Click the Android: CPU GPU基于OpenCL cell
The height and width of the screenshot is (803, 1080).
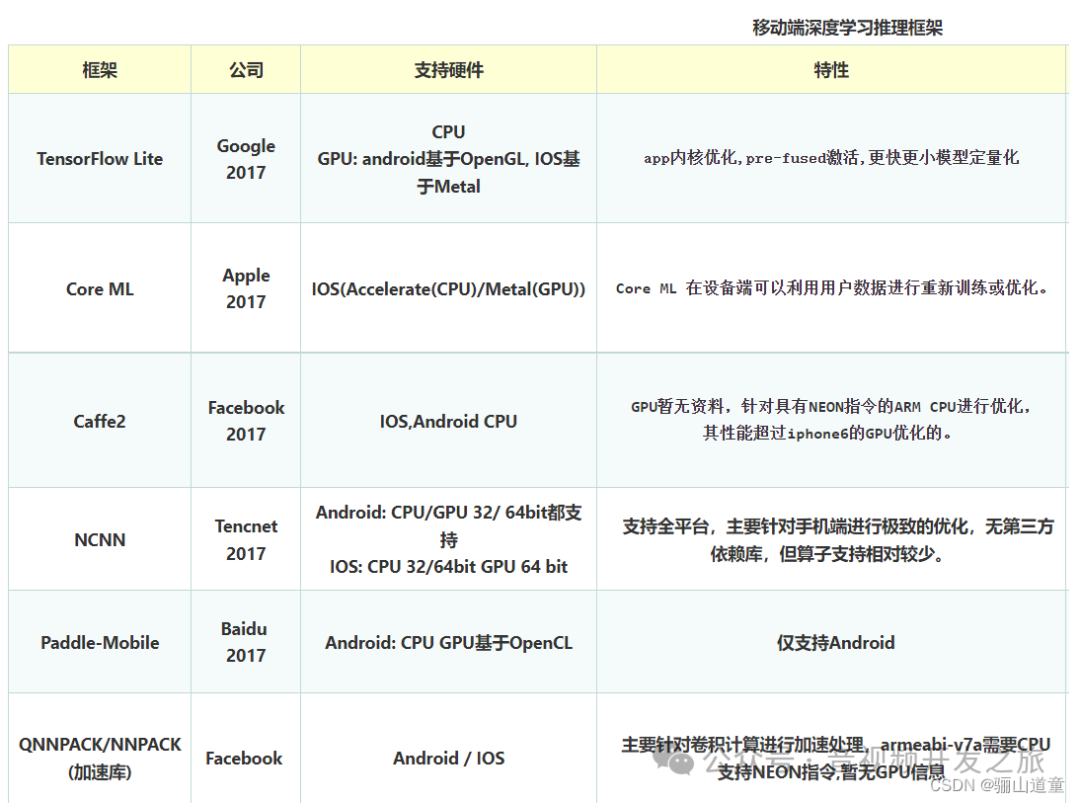[448, 643]
